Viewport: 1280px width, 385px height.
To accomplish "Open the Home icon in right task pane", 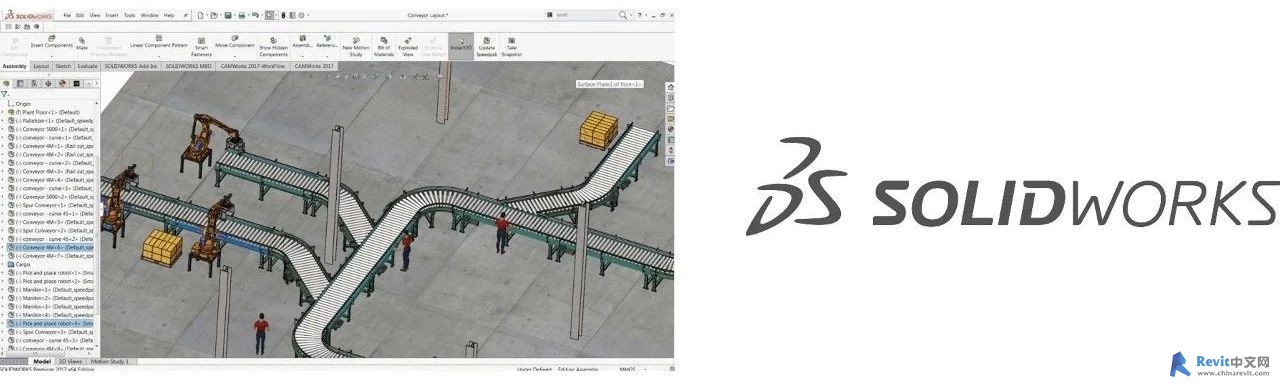I will pyautogui.click(x=670, y=87).
